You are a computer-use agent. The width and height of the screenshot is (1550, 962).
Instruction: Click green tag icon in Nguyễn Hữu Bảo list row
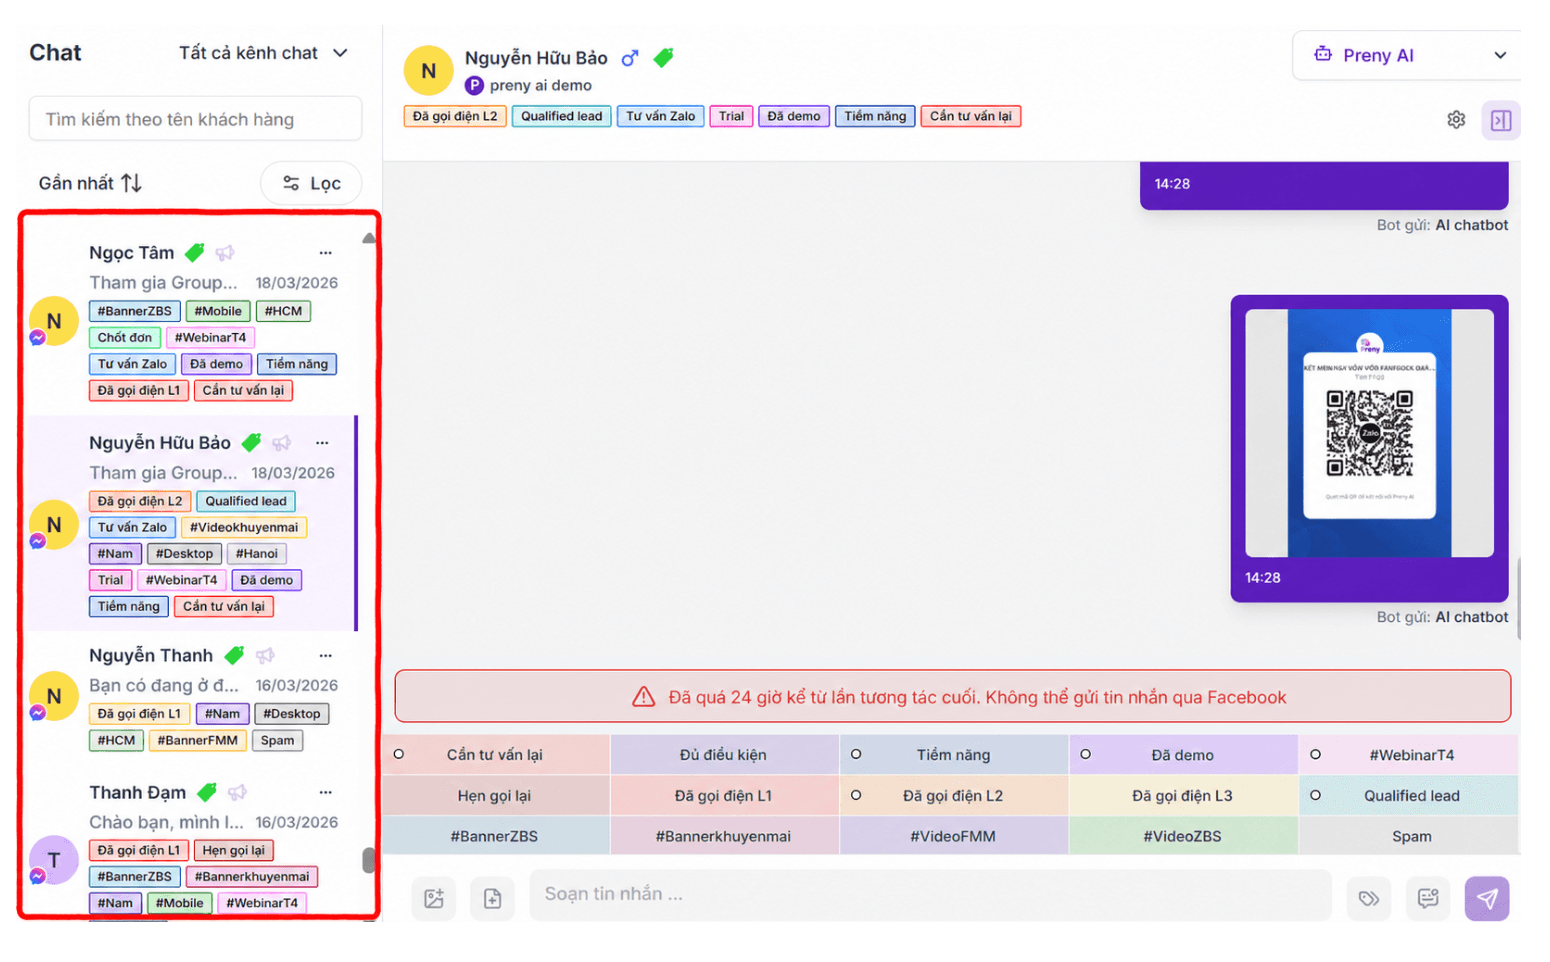252,442
